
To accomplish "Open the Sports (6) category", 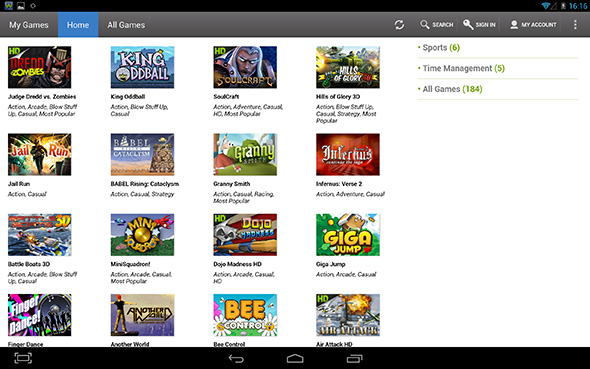I will 441,48.
